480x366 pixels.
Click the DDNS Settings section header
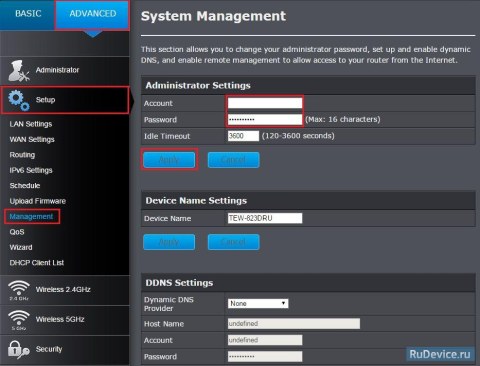(179, 283)
